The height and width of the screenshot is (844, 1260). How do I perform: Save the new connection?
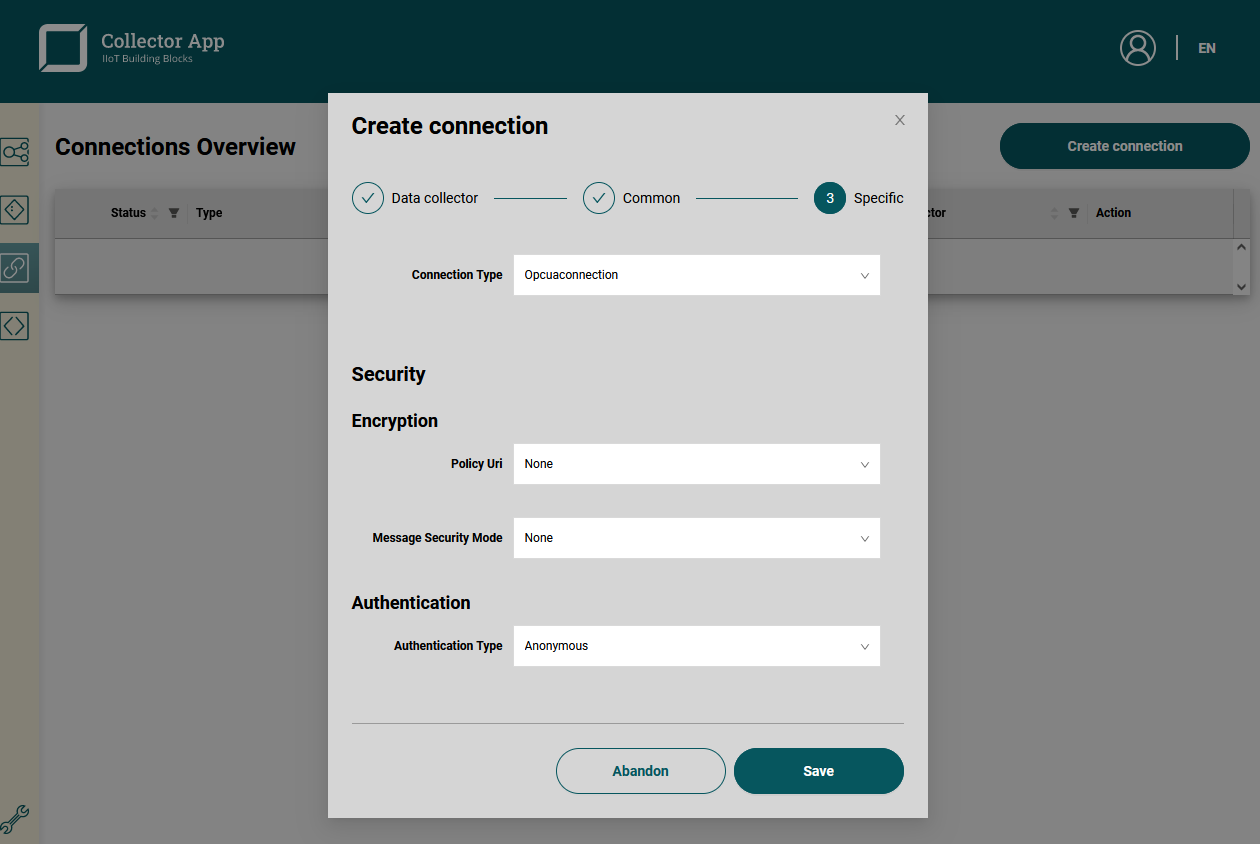coord(818,771)
